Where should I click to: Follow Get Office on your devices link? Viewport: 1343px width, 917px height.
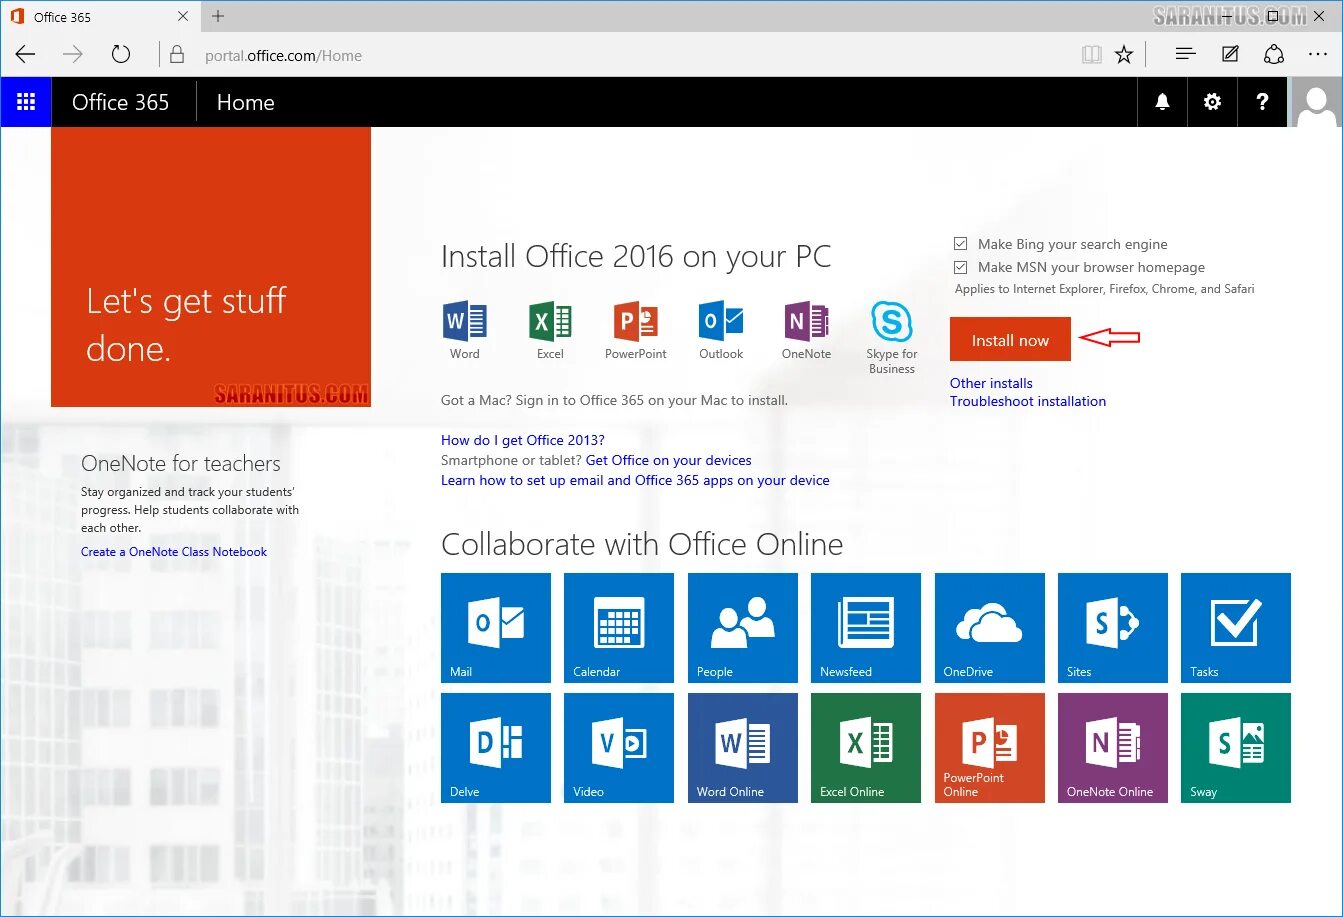pos(669,460)
